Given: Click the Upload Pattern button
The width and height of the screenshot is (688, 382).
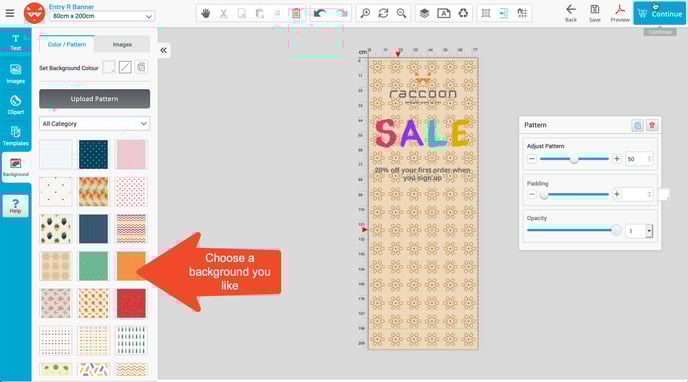Looking at the screenshot, I should tap(94, 99).
